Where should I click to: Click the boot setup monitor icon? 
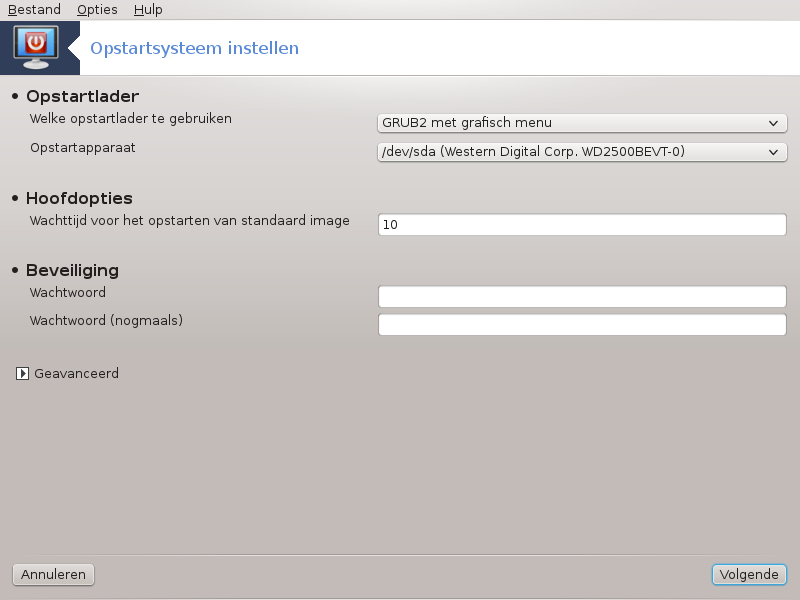pyautogui.click(x=36, y=47)
